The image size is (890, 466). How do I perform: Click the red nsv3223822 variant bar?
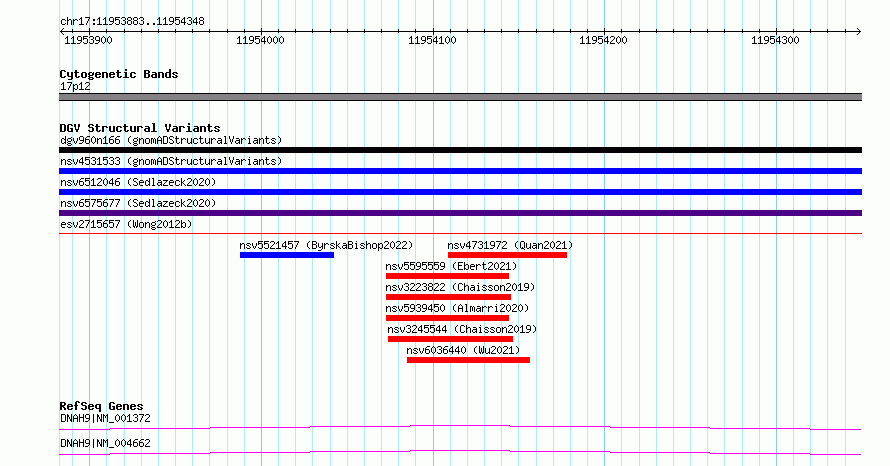click(x=448, y=297)
